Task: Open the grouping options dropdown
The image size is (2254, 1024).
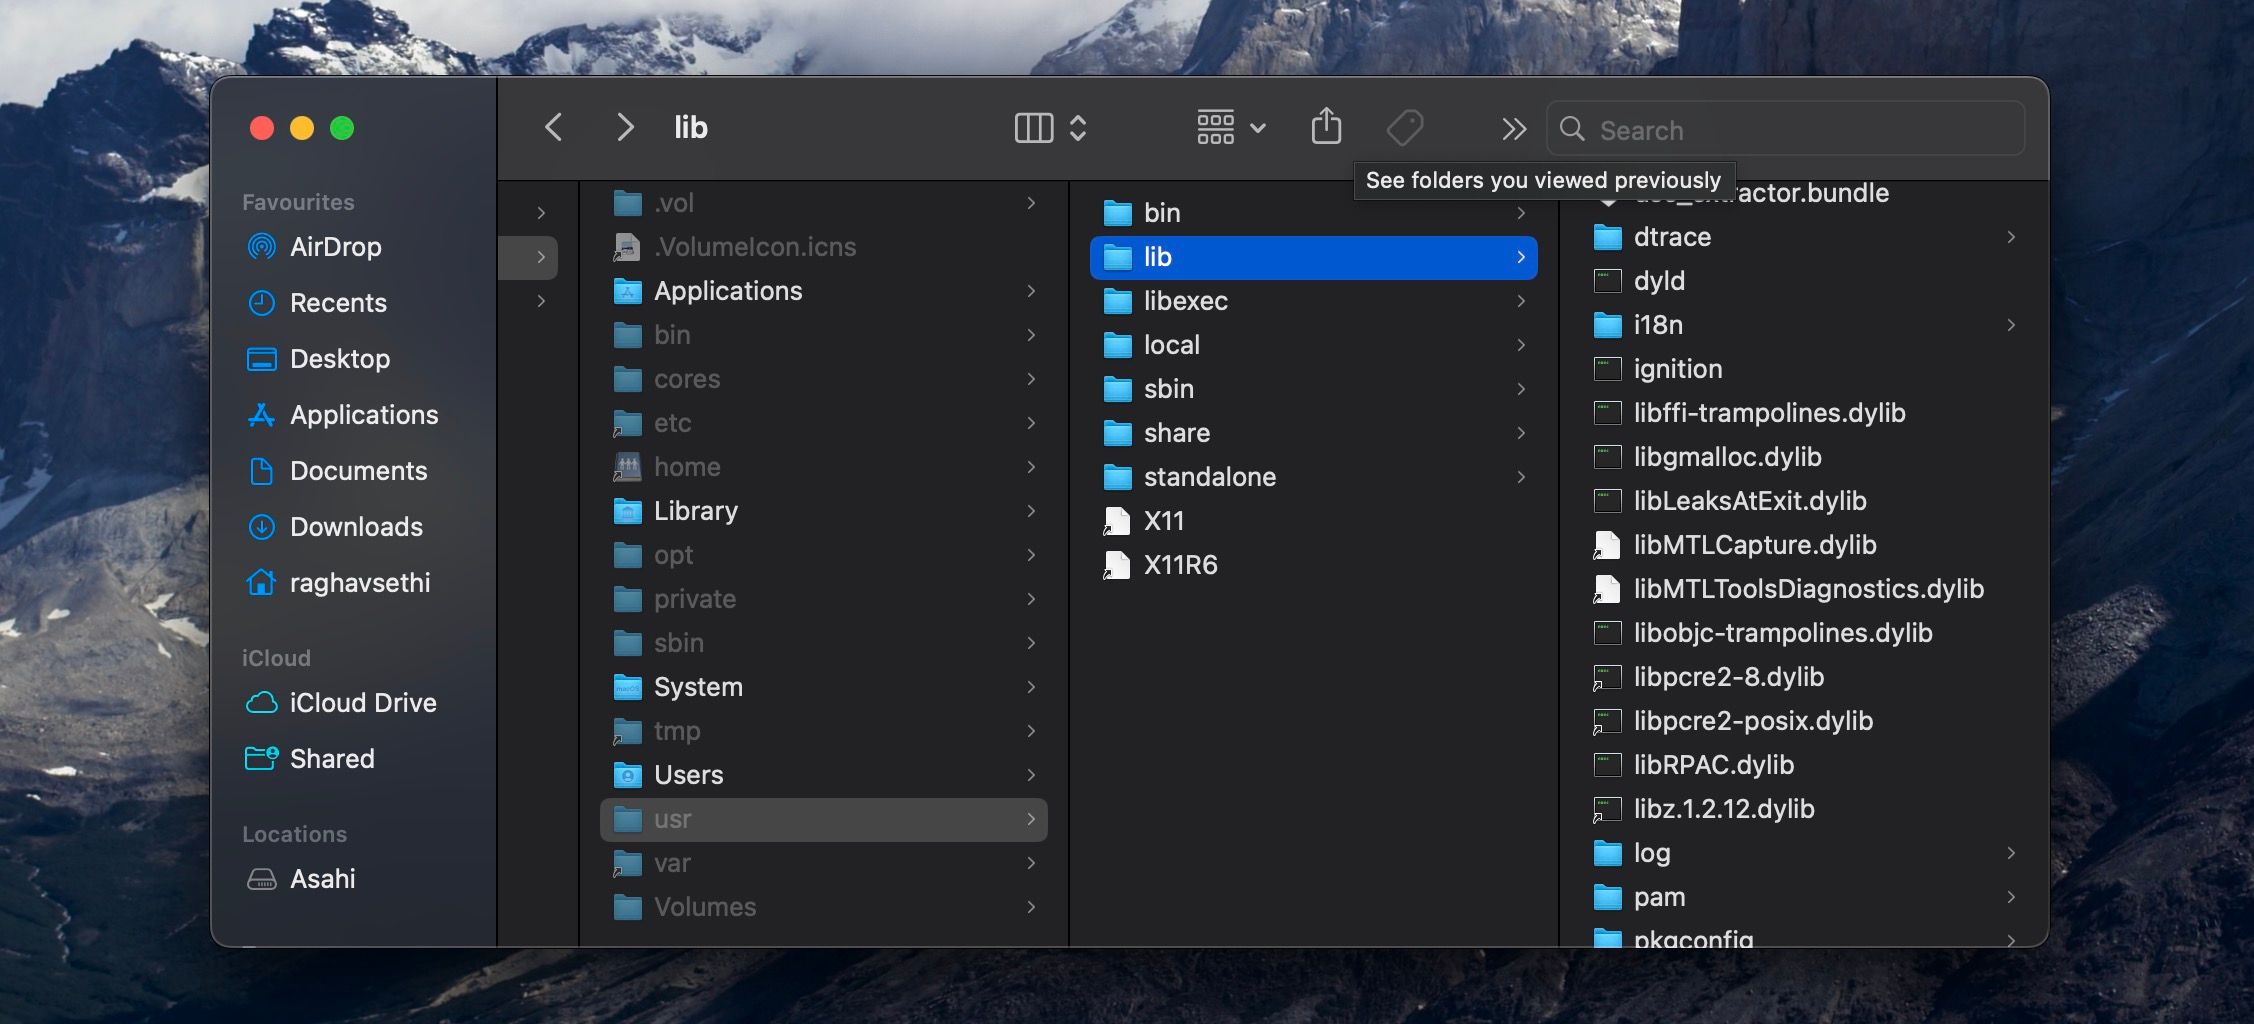Action: [x=1230, y=127]
